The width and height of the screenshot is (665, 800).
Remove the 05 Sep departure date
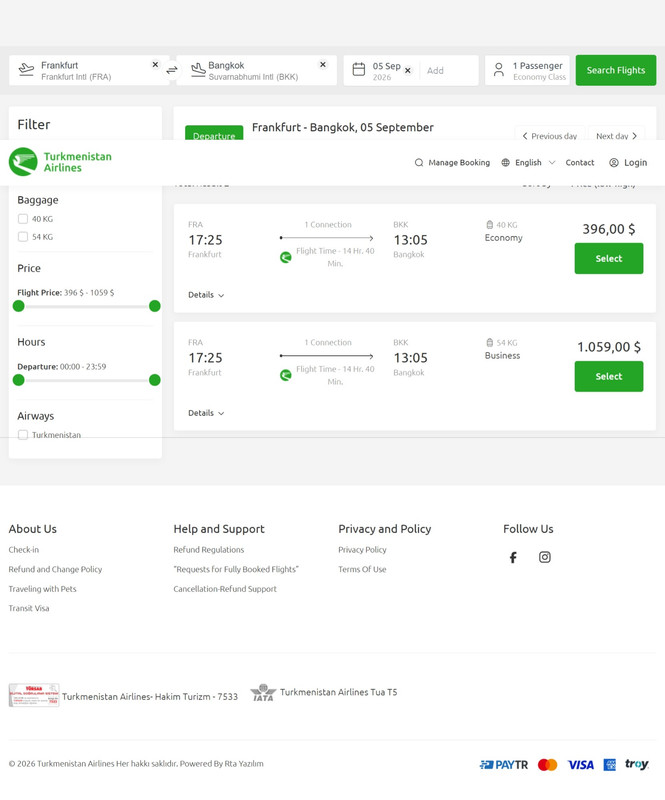coord(408,71)
